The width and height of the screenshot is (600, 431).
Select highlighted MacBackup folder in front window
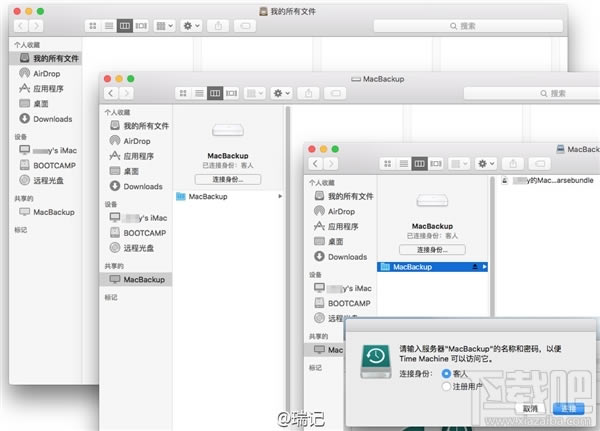click(x=432, y=267)
